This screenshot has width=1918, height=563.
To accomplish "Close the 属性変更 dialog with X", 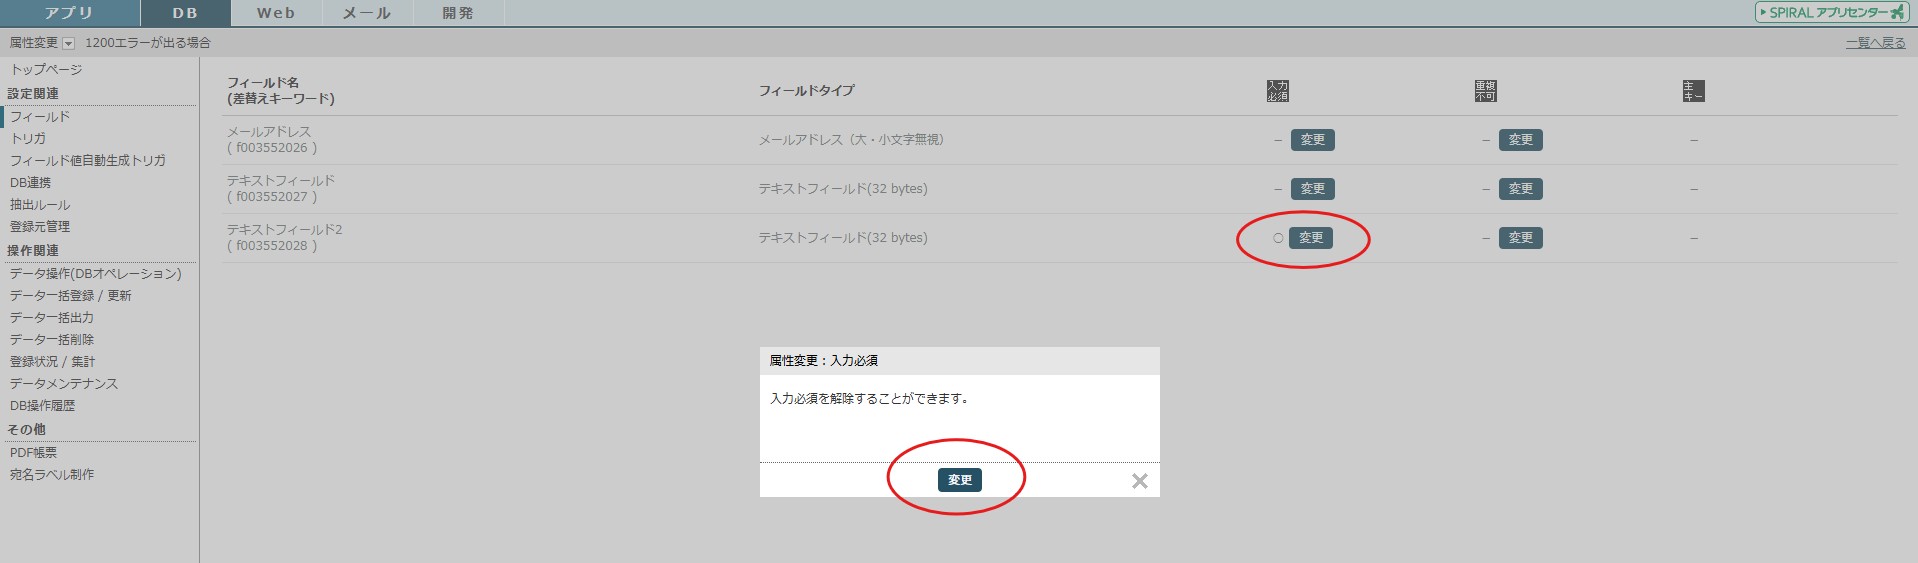I will tap(1139, 481).
